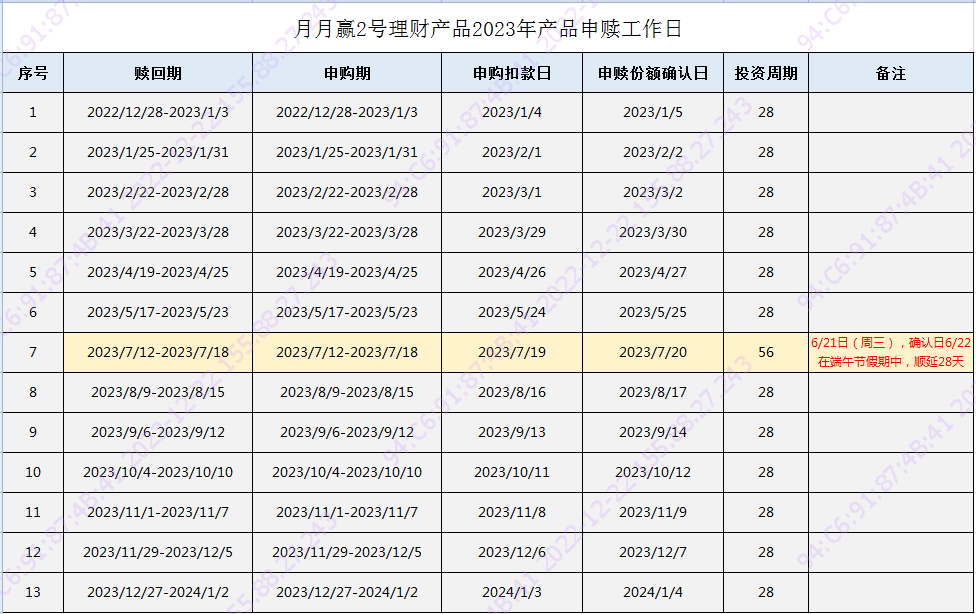976x614 pixels.
Task: Click cell 2023/3/1
Action: 512,192
